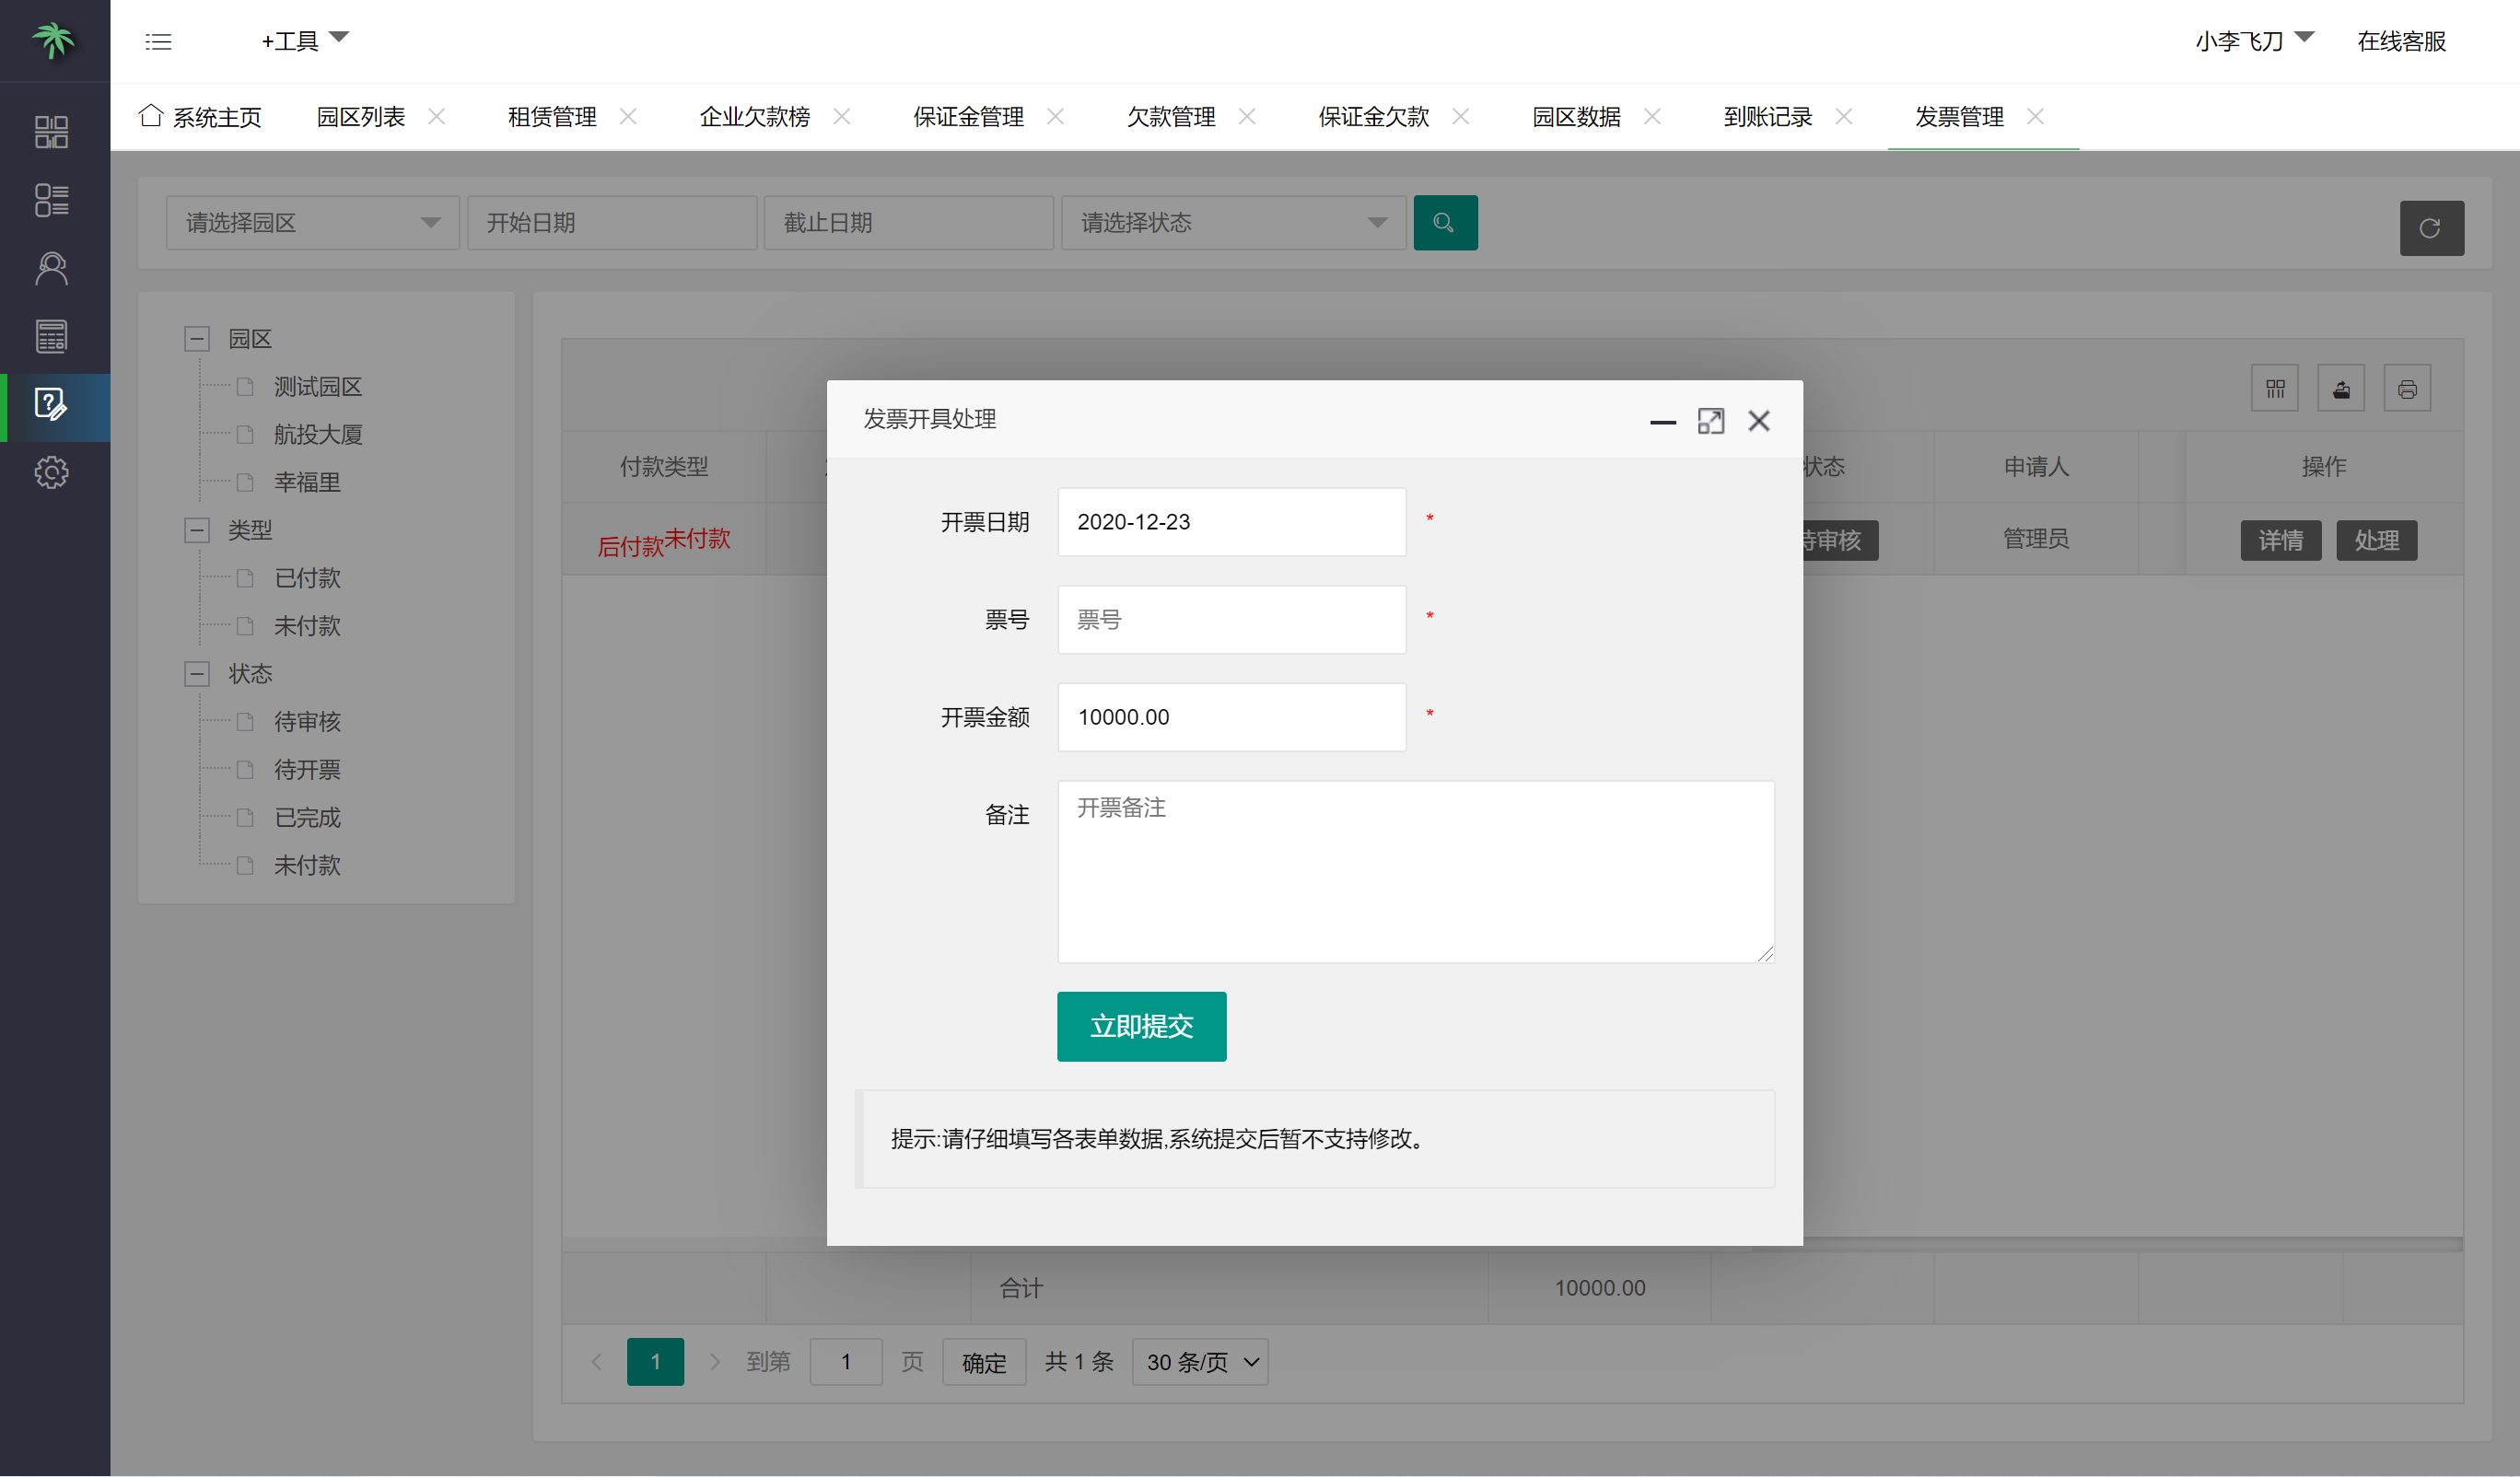The image size is (2520, 1477).
Task: Switch to the 租赁管理 tab
Action: click(552, 116)
